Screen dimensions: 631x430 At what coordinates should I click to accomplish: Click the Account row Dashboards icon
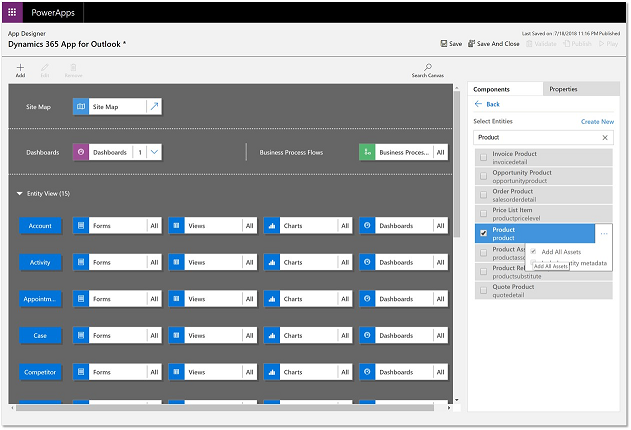[x=367, y=226]
